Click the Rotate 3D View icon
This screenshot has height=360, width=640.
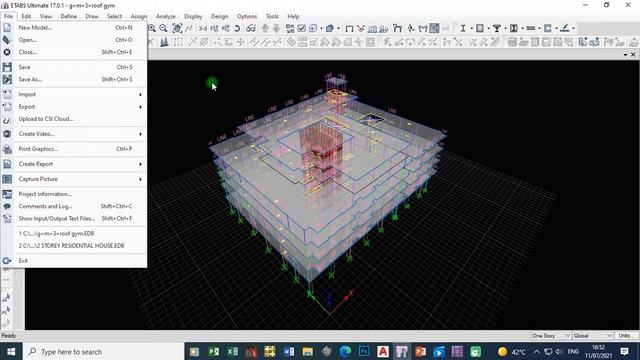click(x=237, y=28)
